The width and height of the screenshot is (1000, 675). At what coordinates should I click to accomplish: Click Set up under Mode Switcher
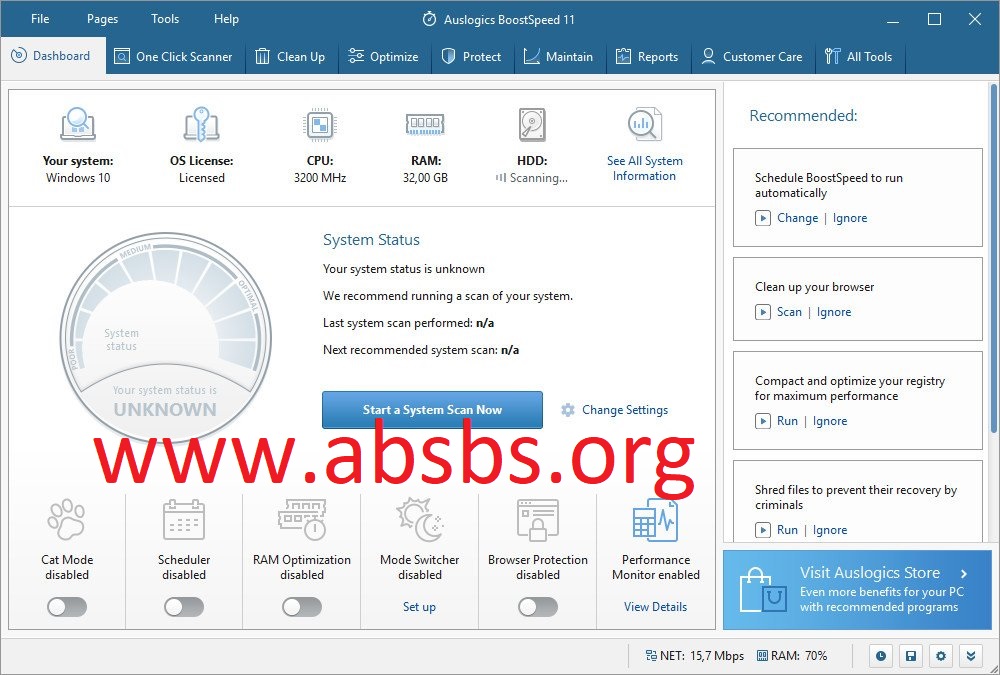[419, 607]
